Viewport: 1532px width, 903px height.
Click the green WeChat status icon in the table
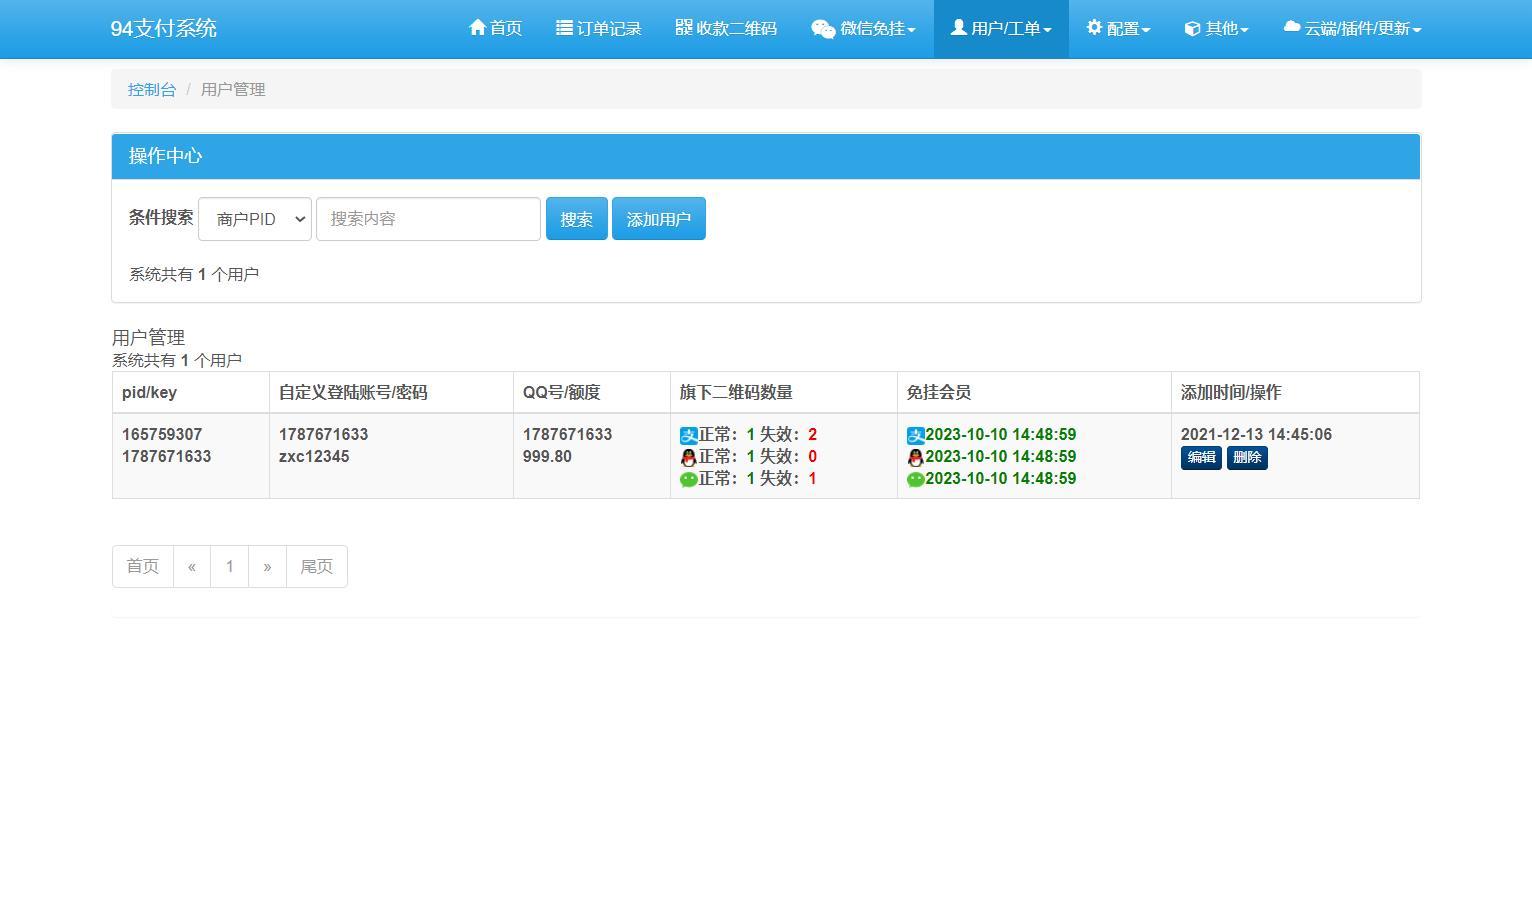688,479
